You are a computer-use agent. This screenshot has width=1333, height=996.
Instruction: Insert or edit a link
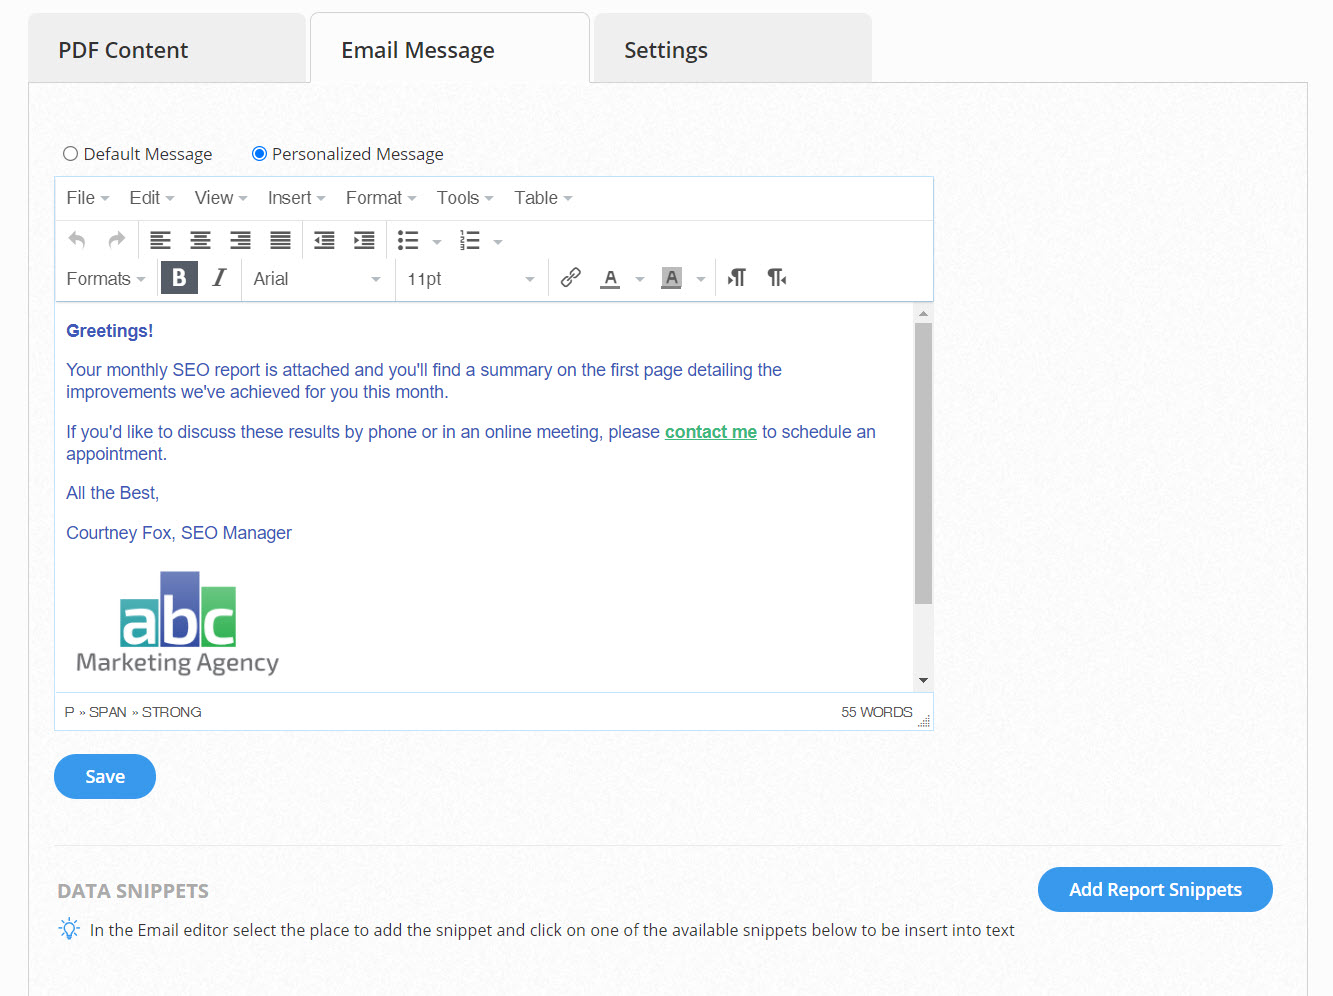[x=571, y=278]
